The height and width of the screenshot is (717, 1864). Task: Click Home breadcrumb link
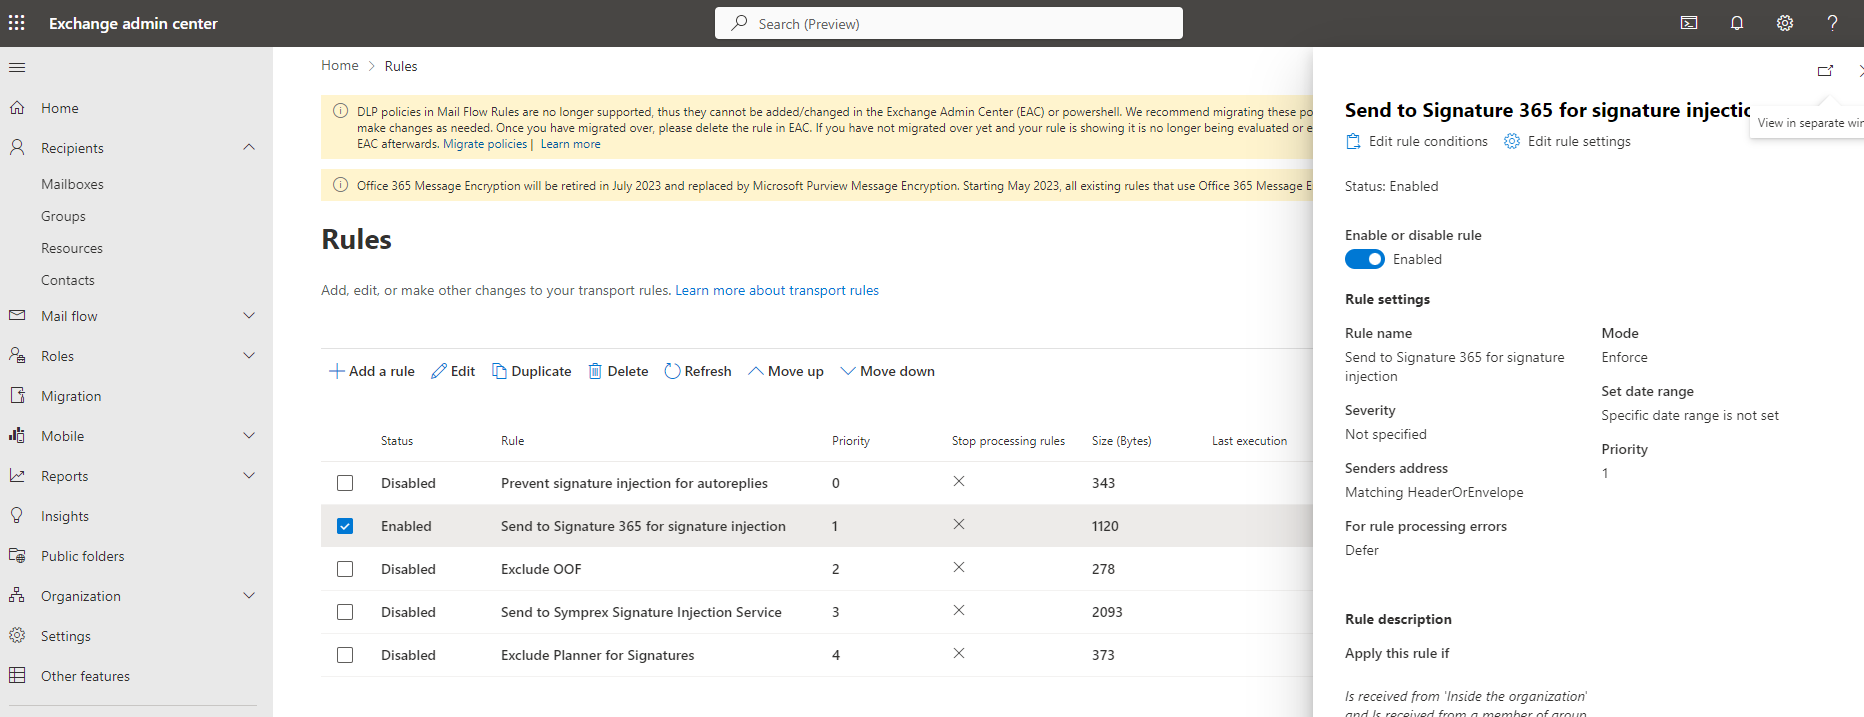click(x=340, y=65)
